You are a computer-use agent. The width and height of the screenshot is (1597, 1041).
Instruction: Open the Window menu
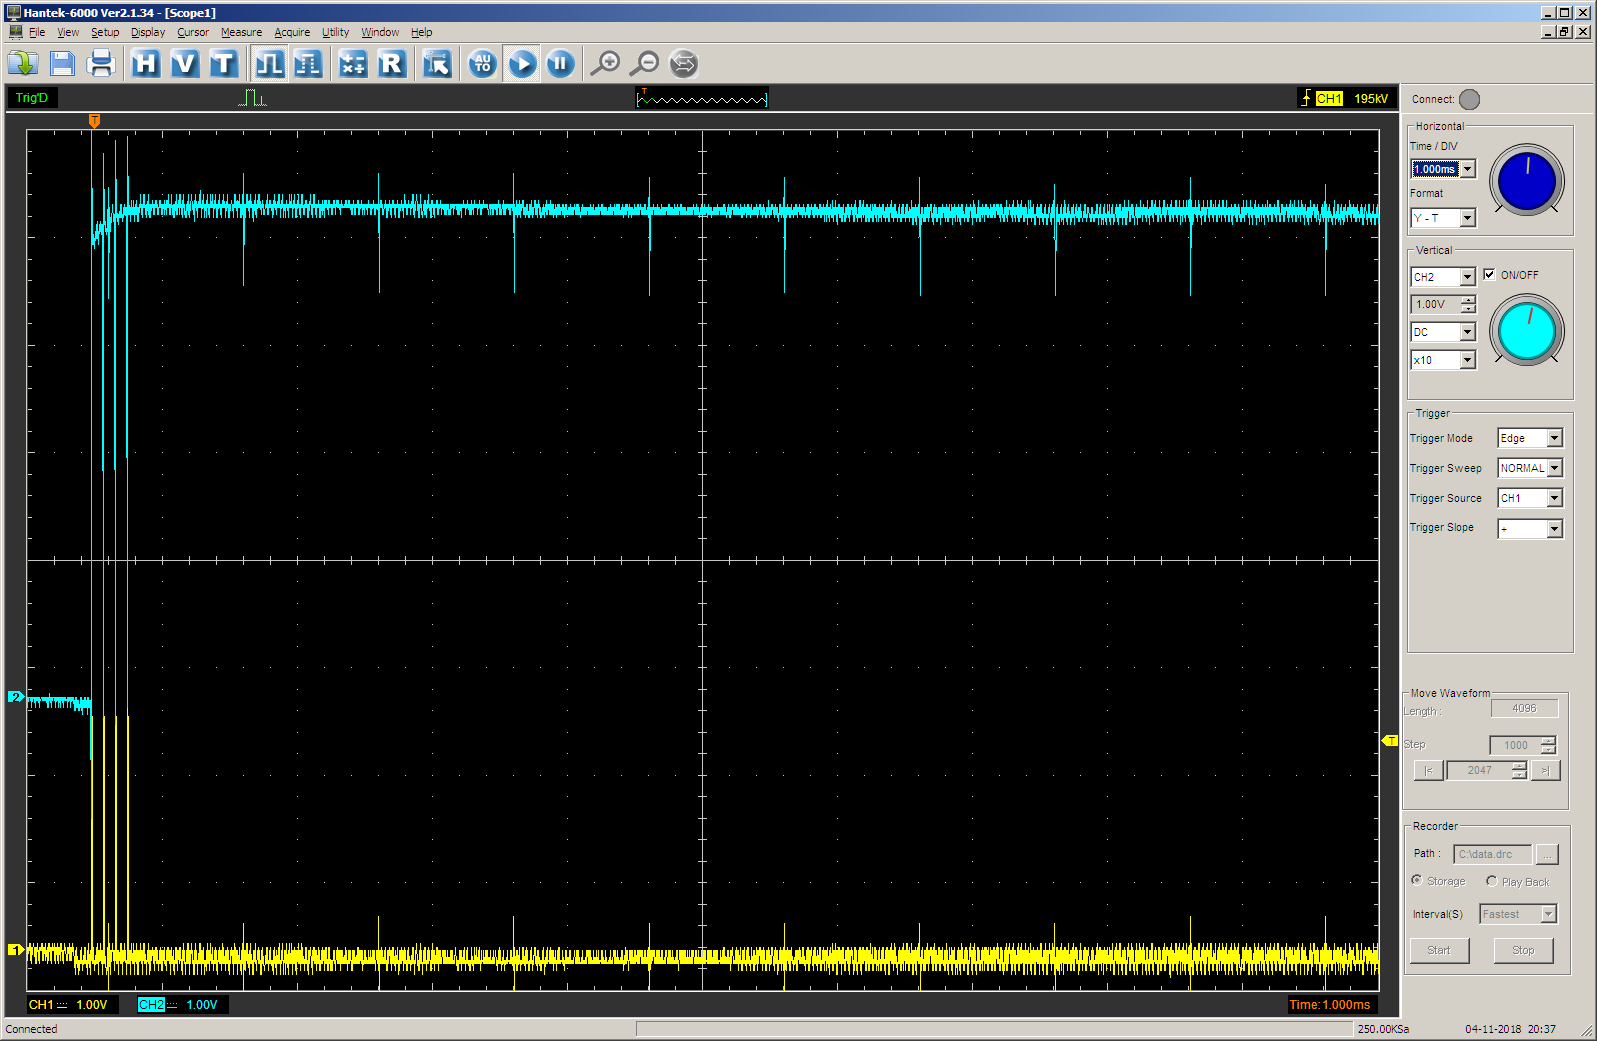380,32
